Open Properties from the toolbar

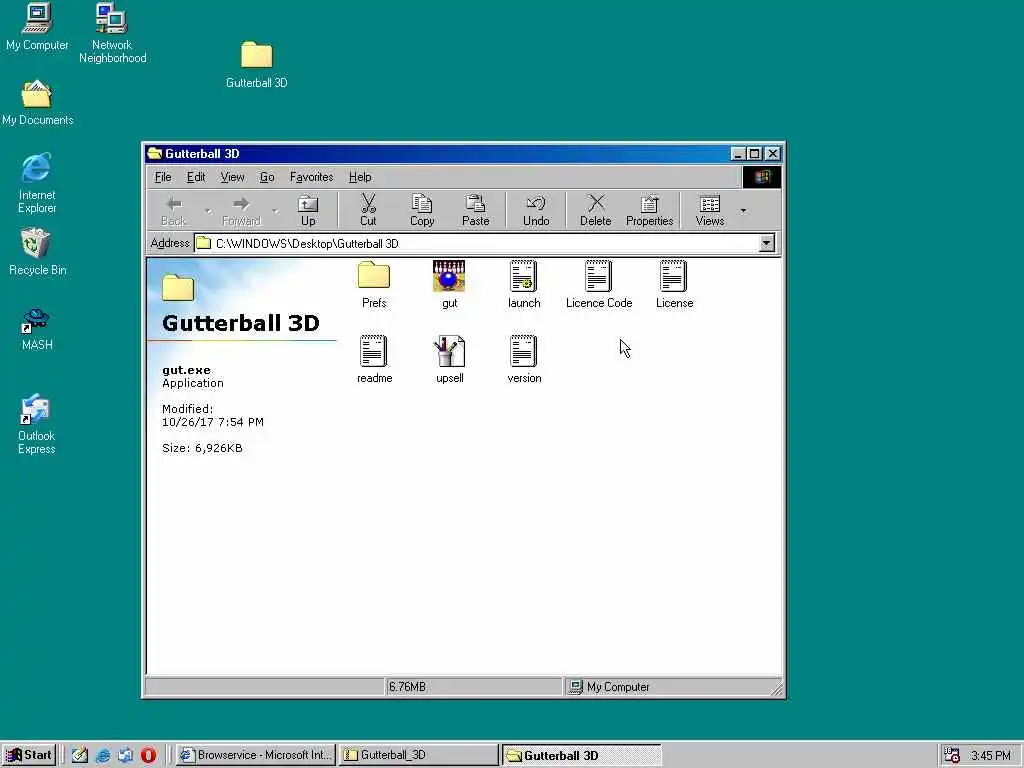pyautogui.click(x=649, y=210)
